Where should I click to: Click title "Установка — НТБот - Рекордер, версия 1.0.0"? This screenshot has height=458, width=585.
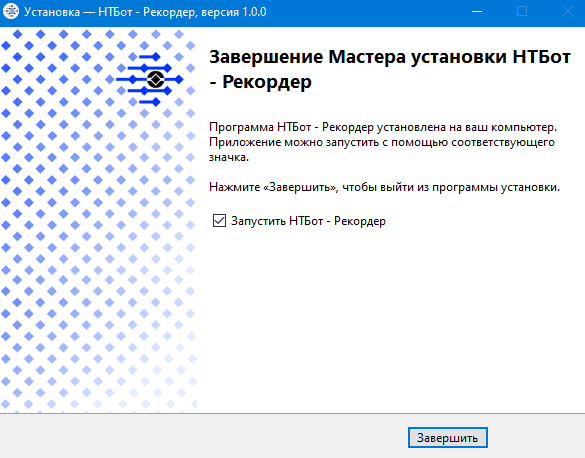145,12
